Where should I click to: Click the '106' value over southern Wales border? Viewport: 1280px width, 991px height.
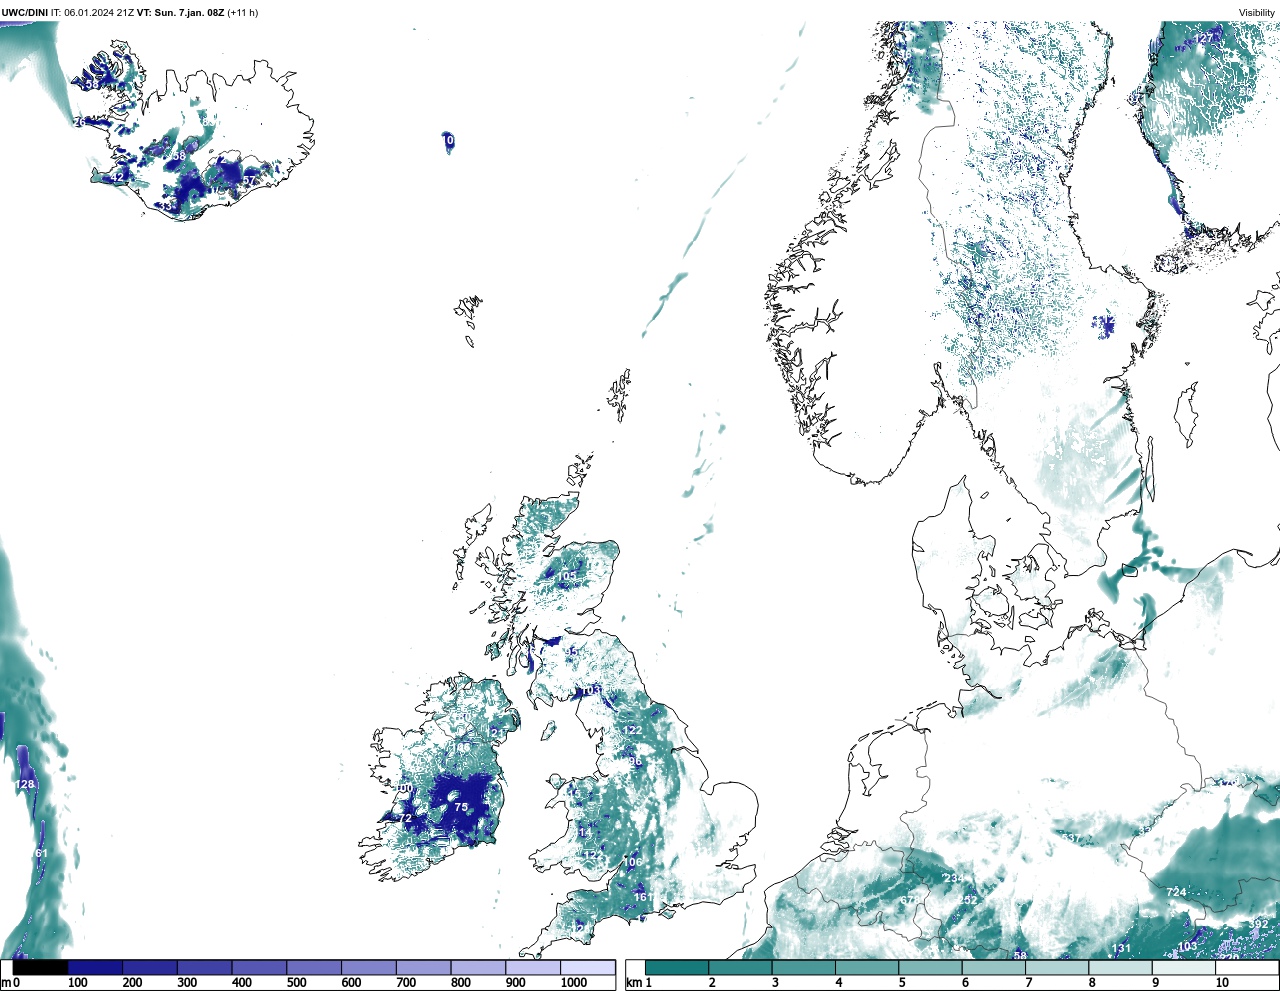tap(633, 862)
